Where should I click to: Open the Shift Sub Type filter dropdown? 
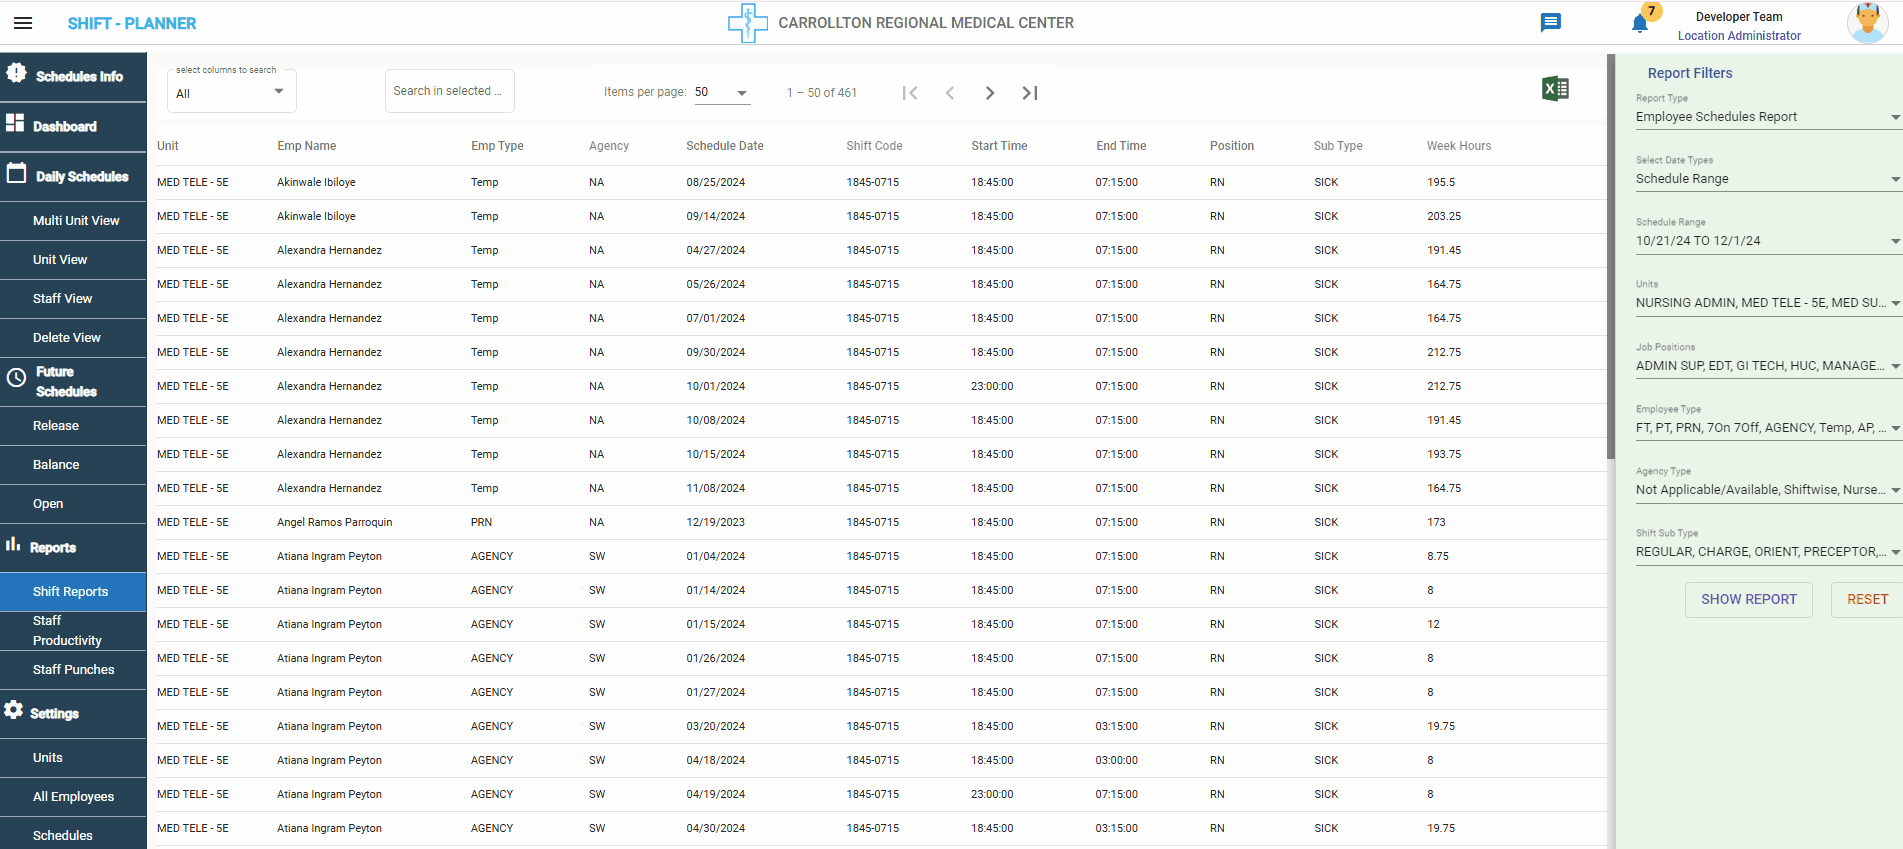click(1766, 552)
